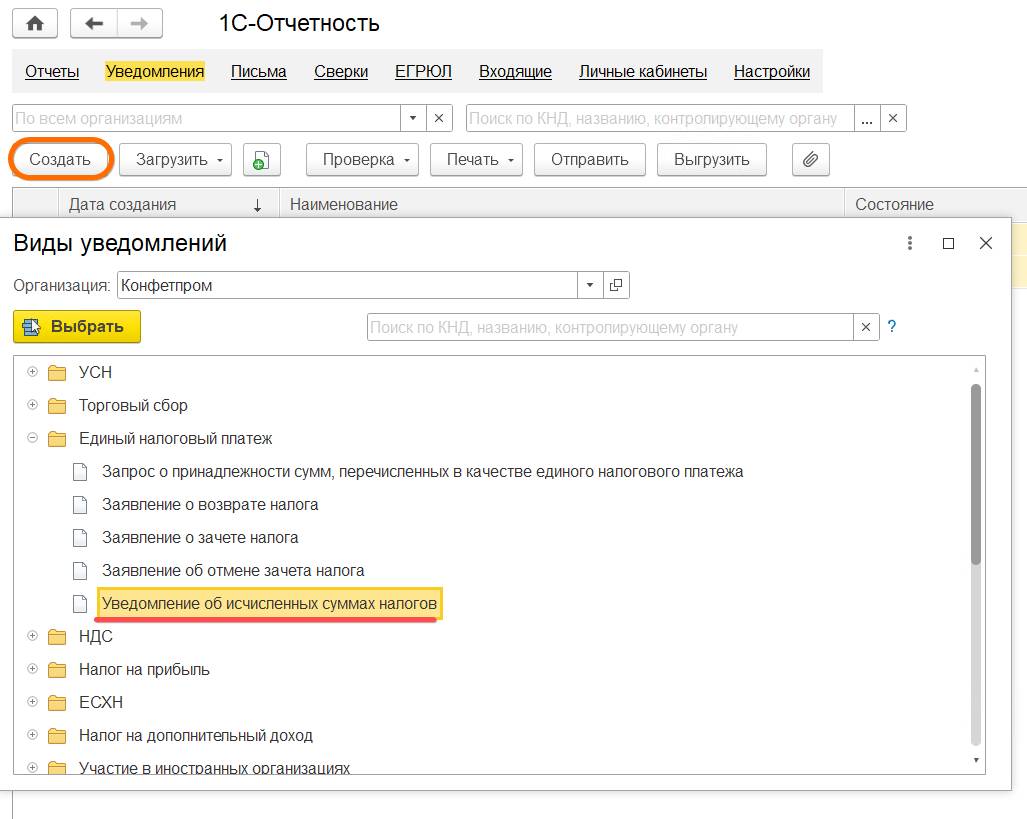Click the green-plus document copy icon

click(261, 160)
